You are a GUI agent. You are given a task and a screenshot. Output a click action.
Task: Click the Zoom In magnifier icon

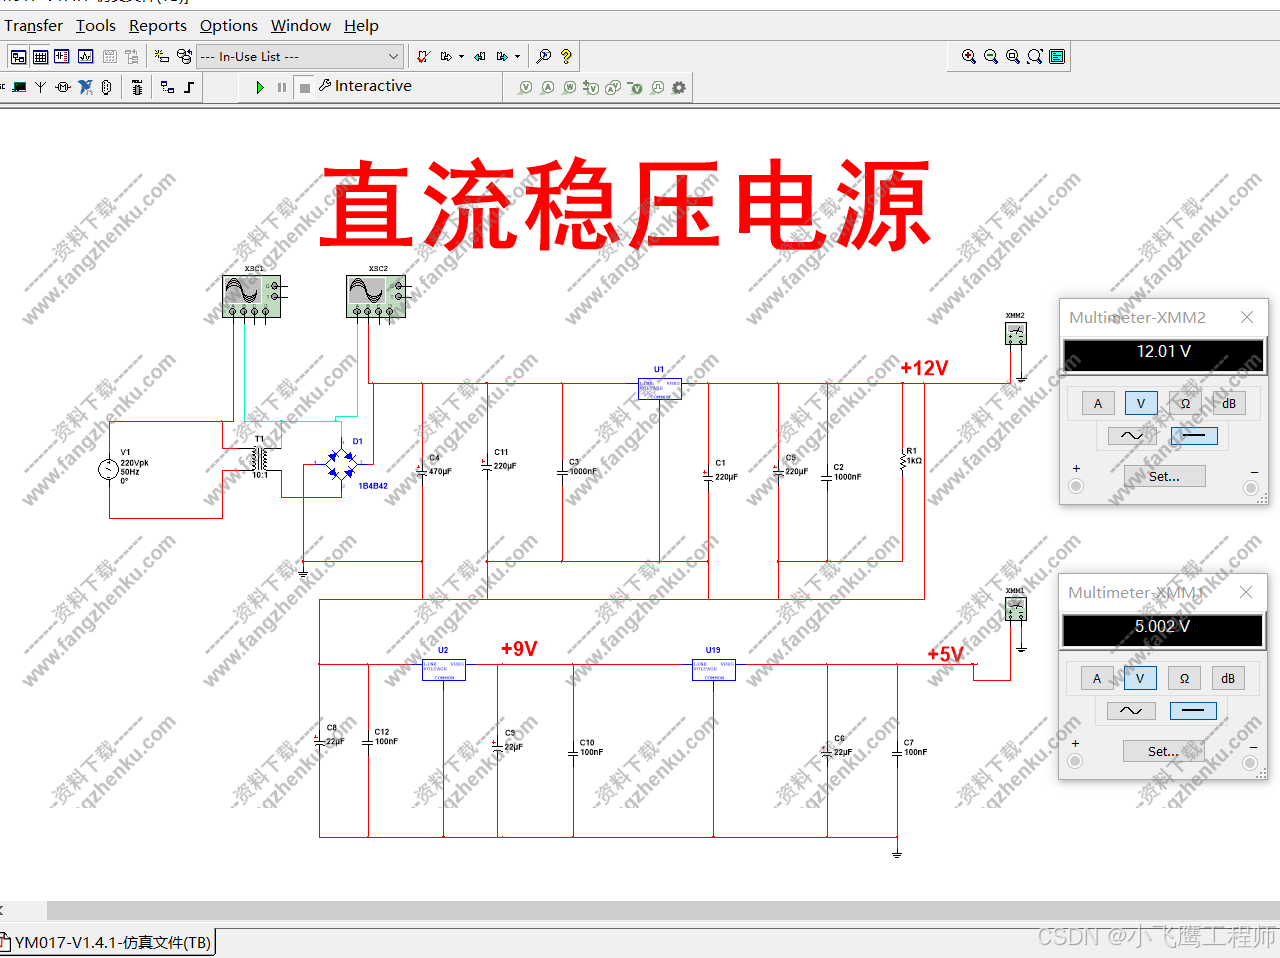pos(967,57)
